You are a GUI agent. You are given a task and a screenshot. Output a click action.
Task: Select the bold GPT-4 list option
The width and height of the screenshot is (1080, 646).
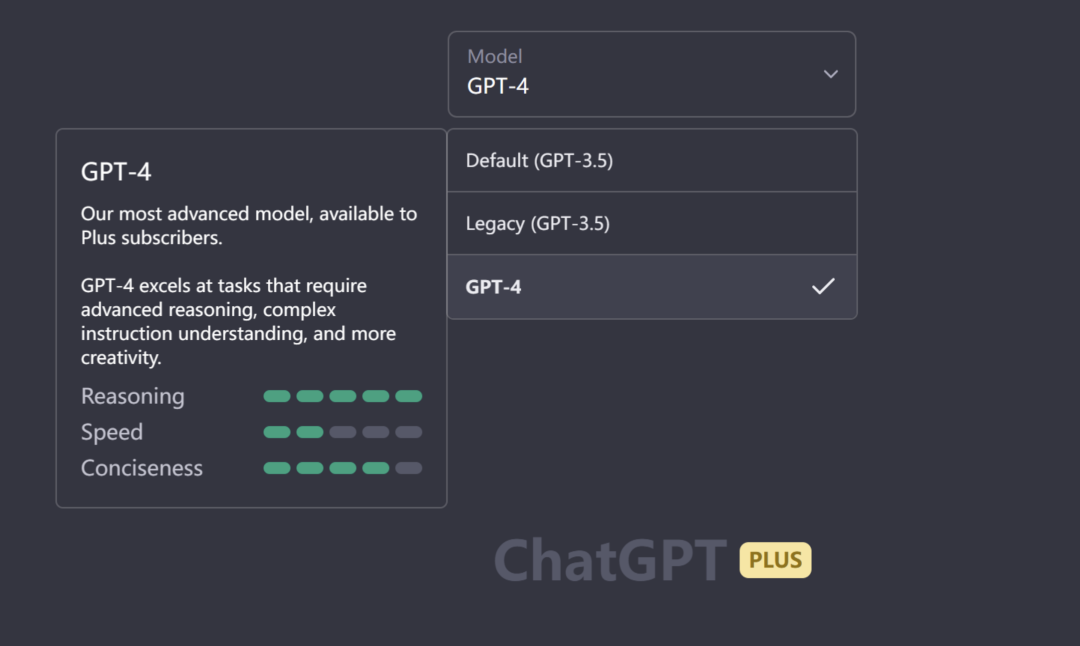(x=494, y=287)
